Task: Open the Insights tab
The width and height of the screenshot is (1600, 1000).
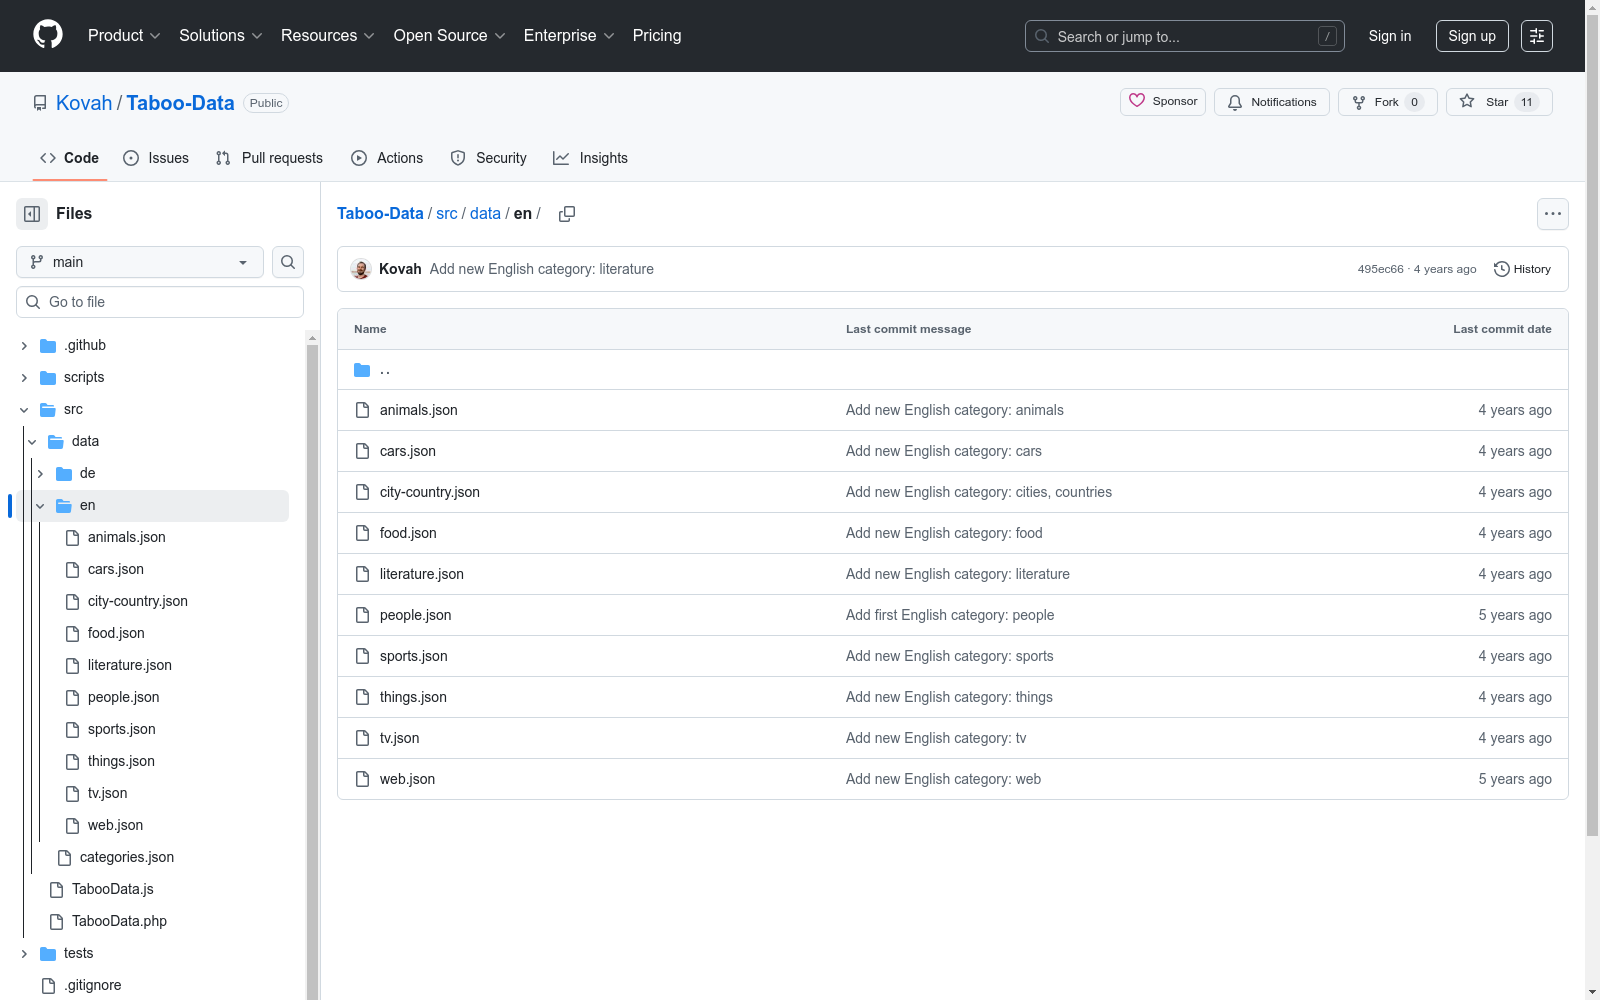Action: pos(591,158)
